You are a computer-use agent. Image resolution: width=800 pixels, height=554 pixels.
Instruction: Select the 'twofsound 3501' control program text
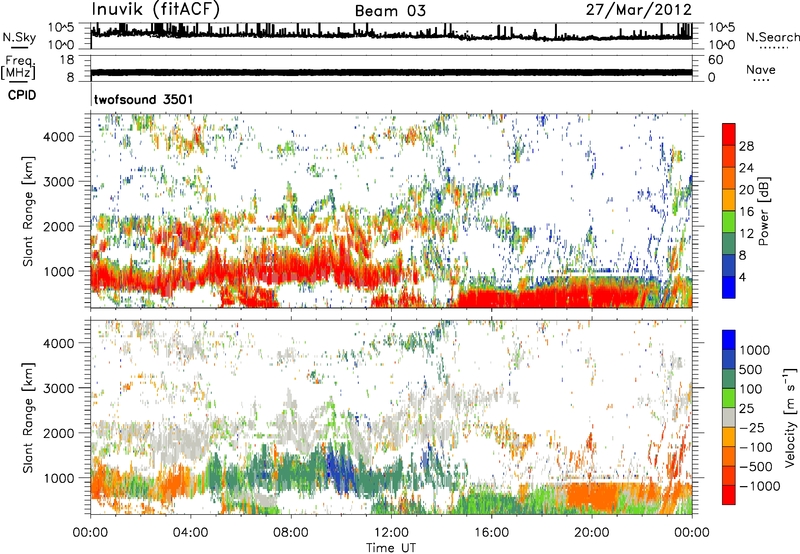tap(144, 99)
